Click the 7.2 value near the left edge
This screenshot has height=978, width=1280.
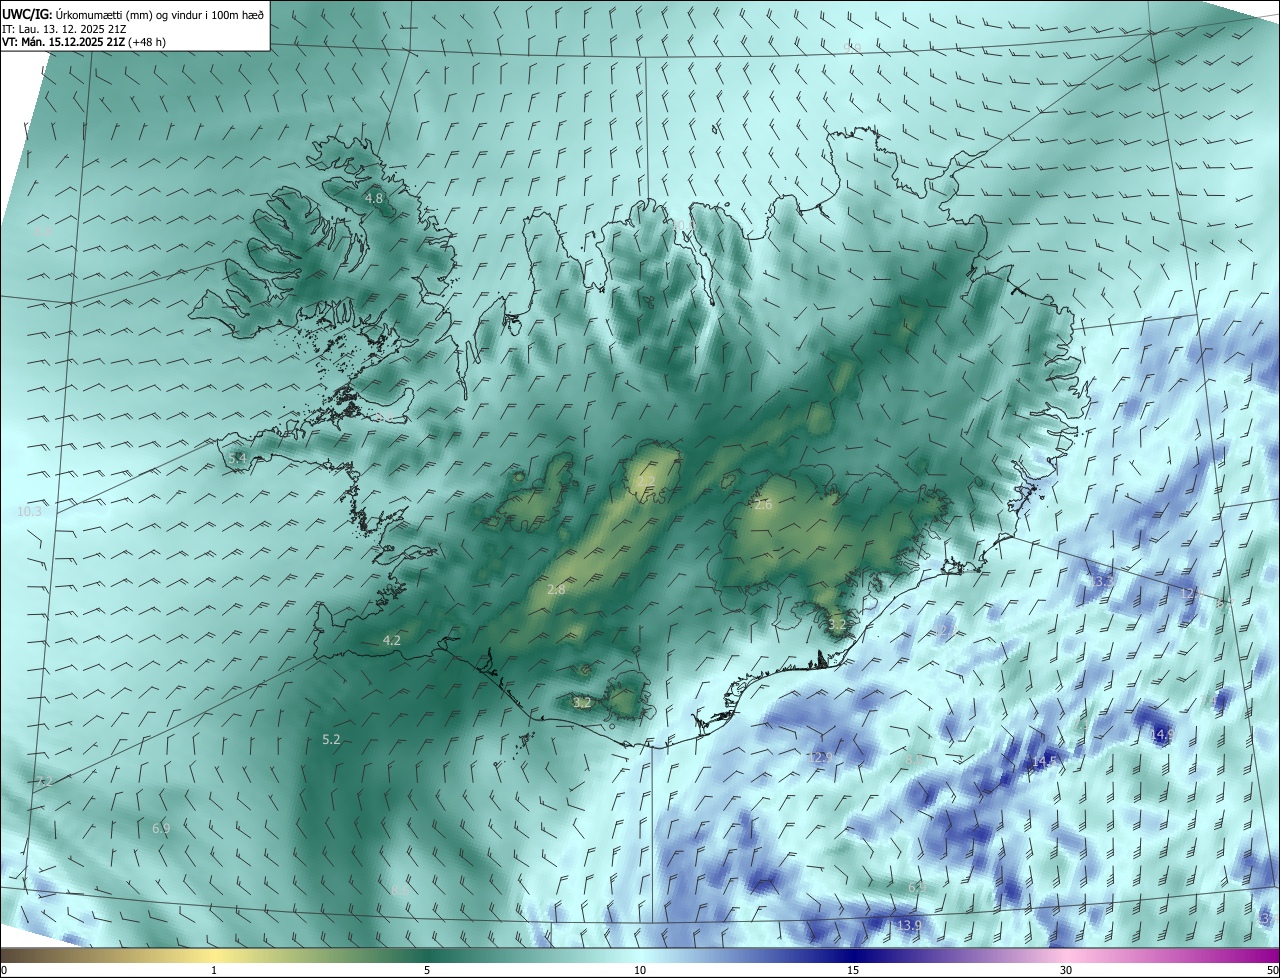pyautogui.click(x=43, y=783)
